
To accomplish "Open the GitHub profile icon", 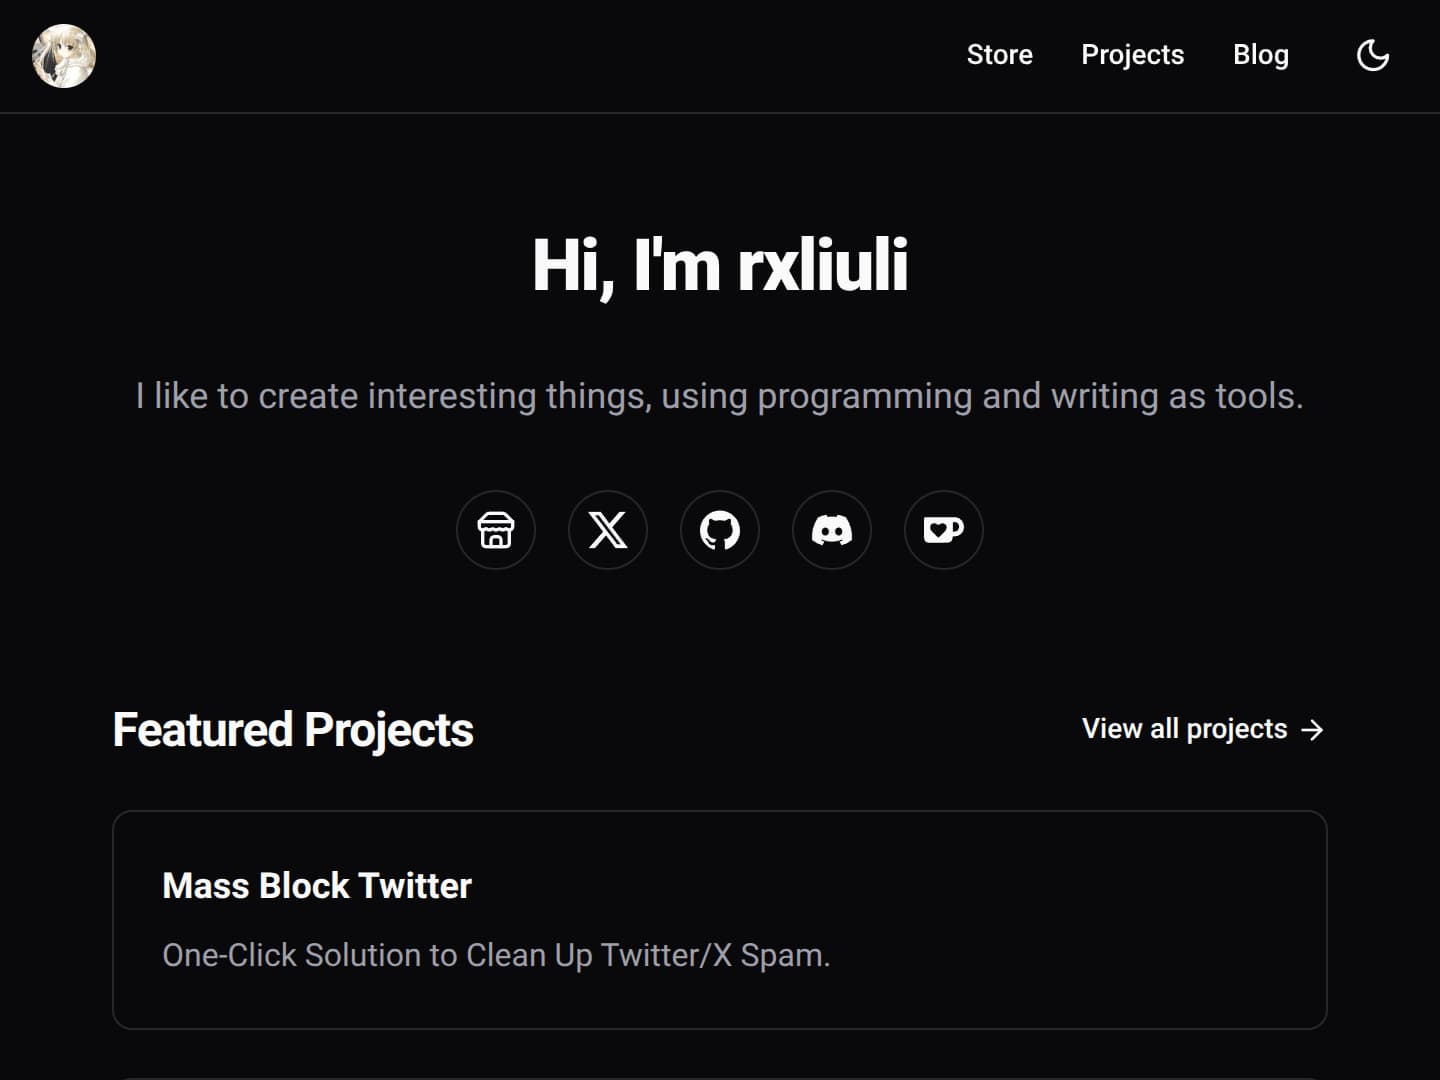I will pos(720,531).
